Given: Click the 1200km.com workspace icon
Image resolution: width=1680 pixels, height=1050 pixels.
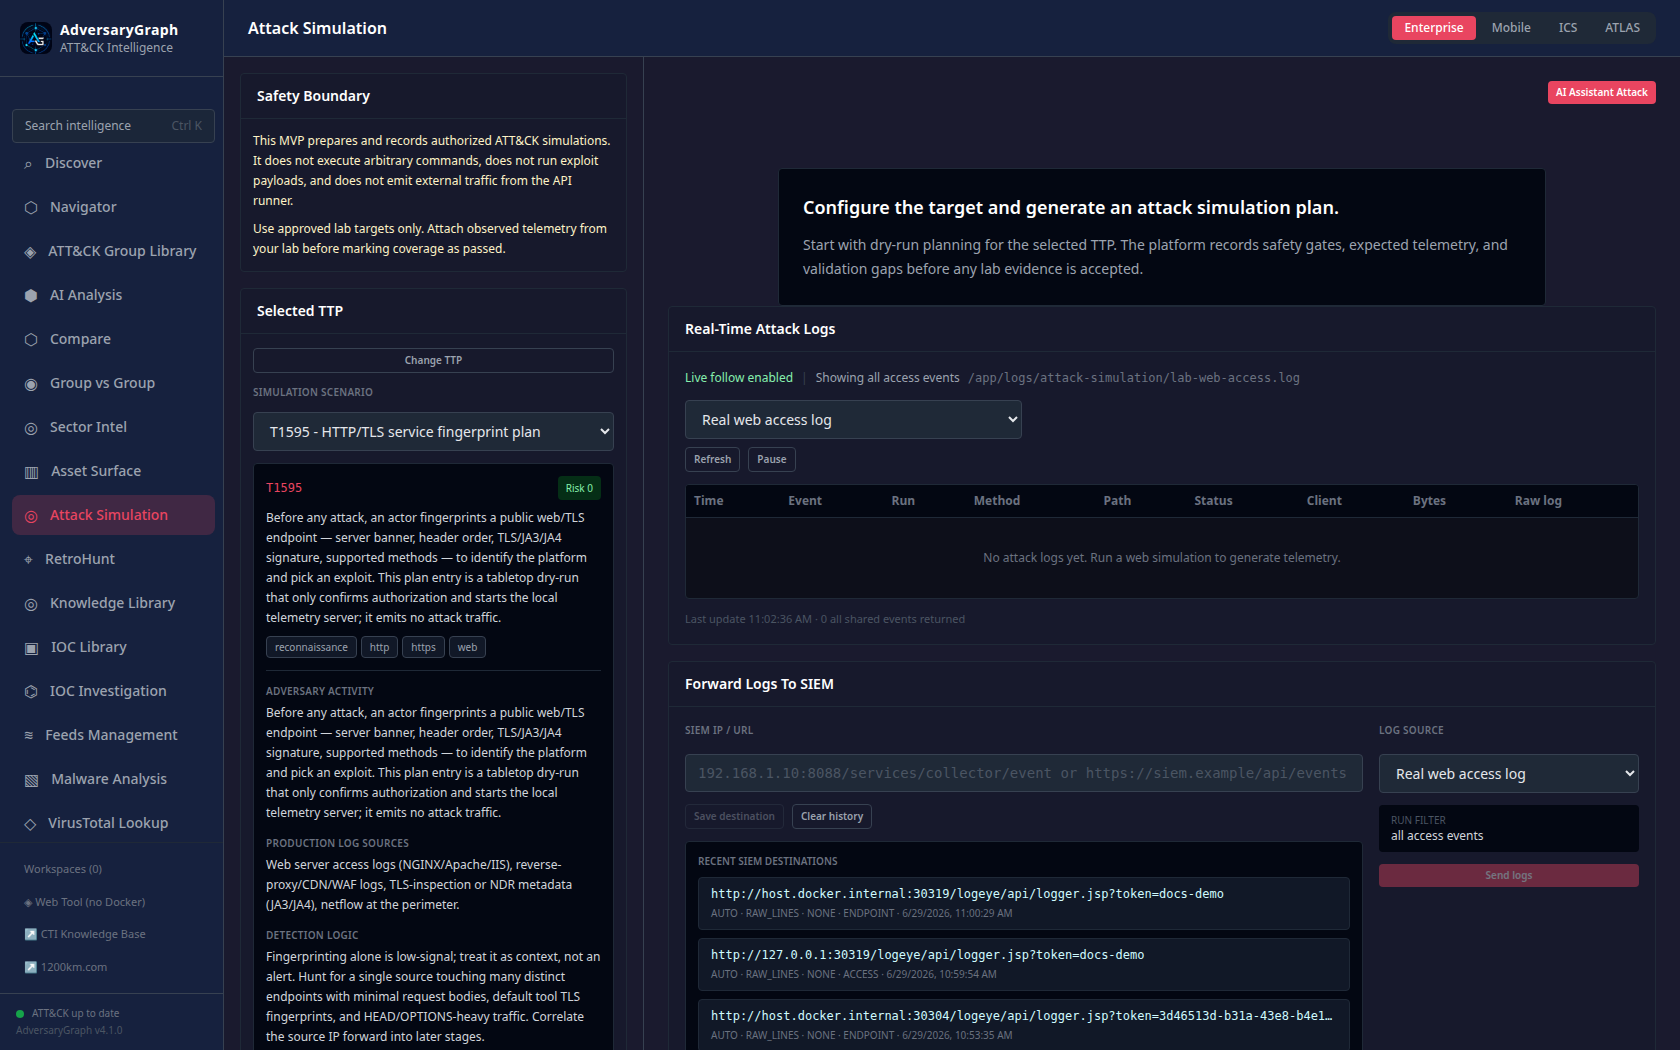Looking at the screenshot, I should click(30, 968).
